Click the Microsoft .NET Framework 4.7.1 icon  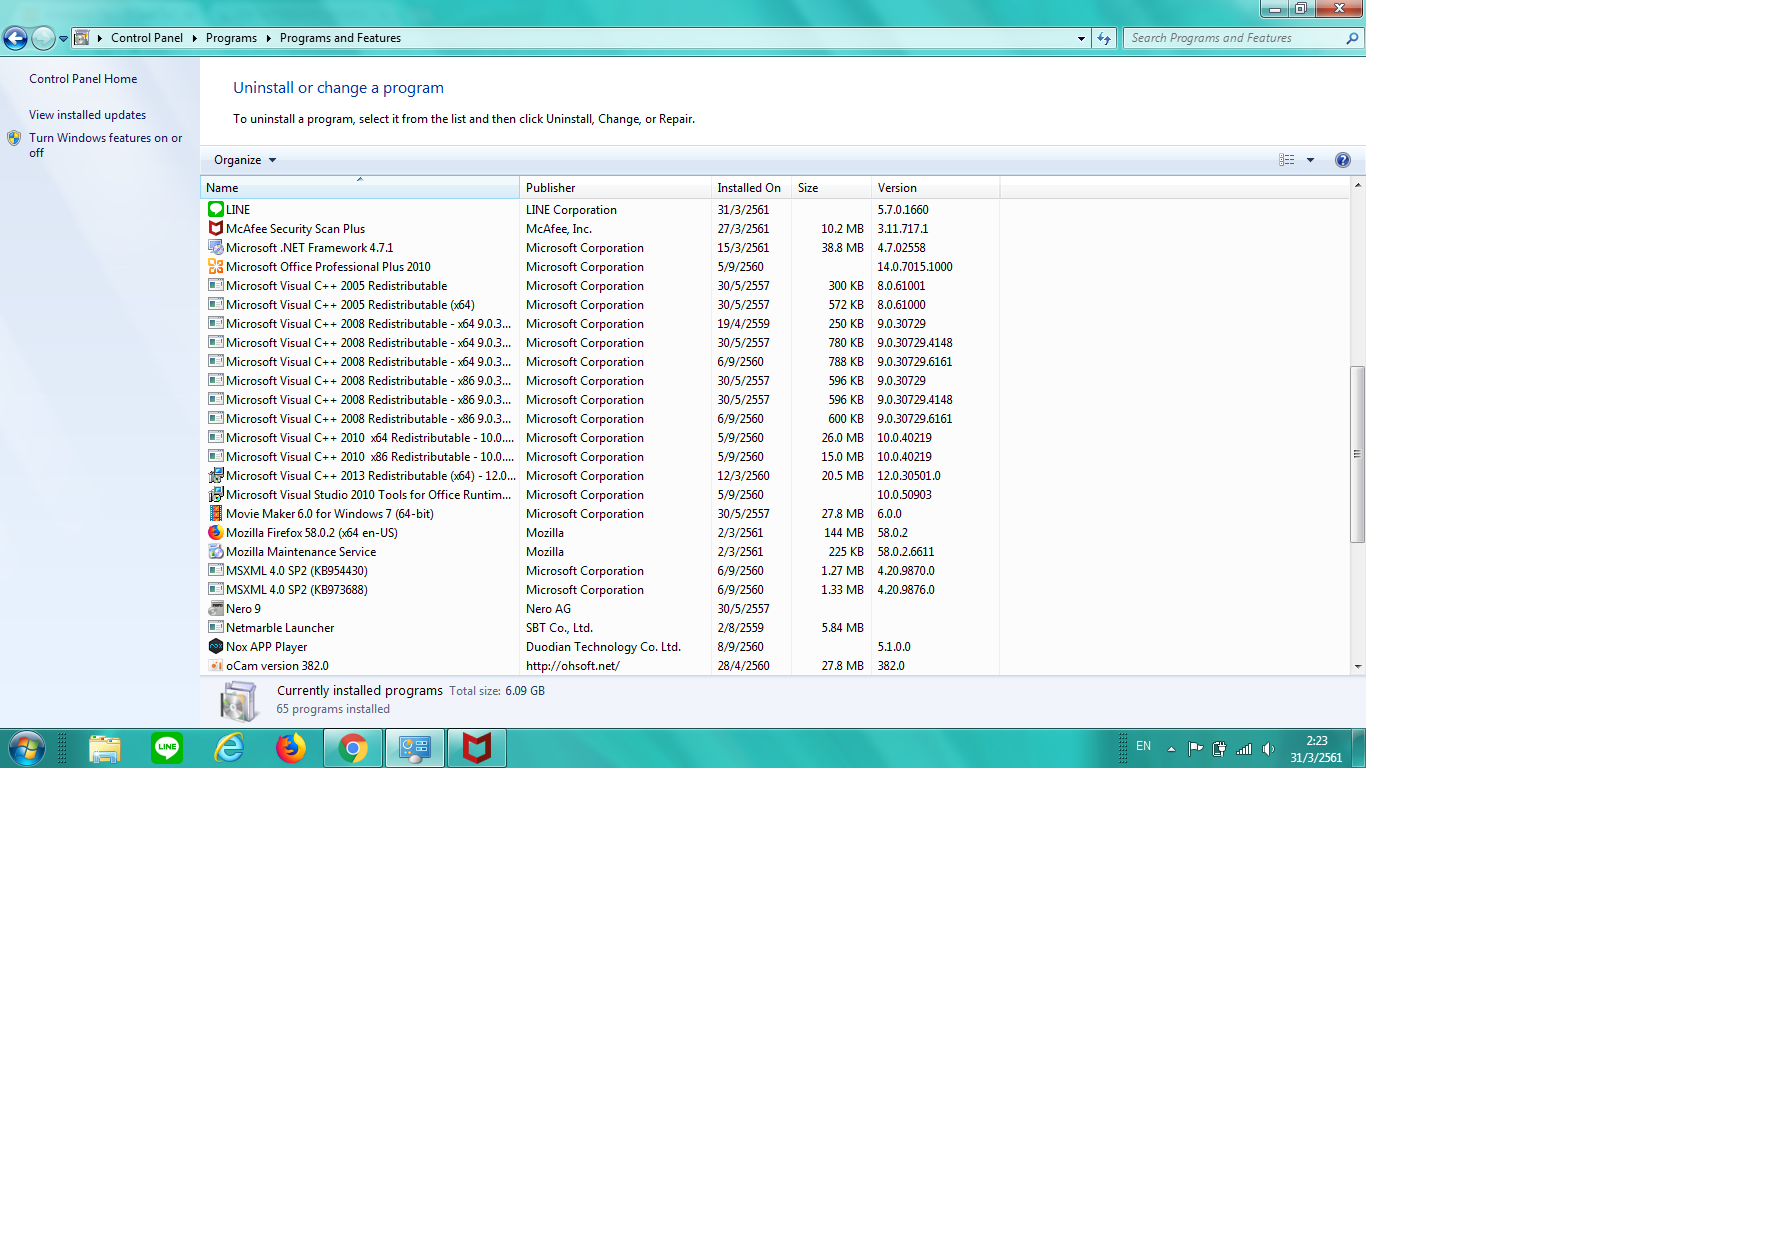(215, 248)
